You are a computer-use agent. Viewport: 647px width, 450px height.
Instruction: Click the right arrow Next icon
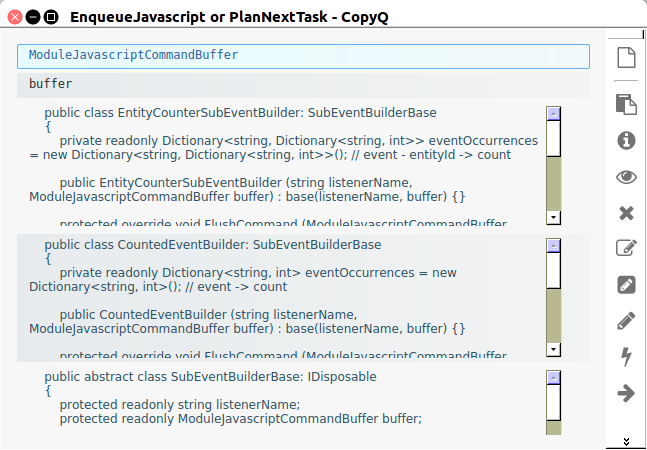point(626,393)
